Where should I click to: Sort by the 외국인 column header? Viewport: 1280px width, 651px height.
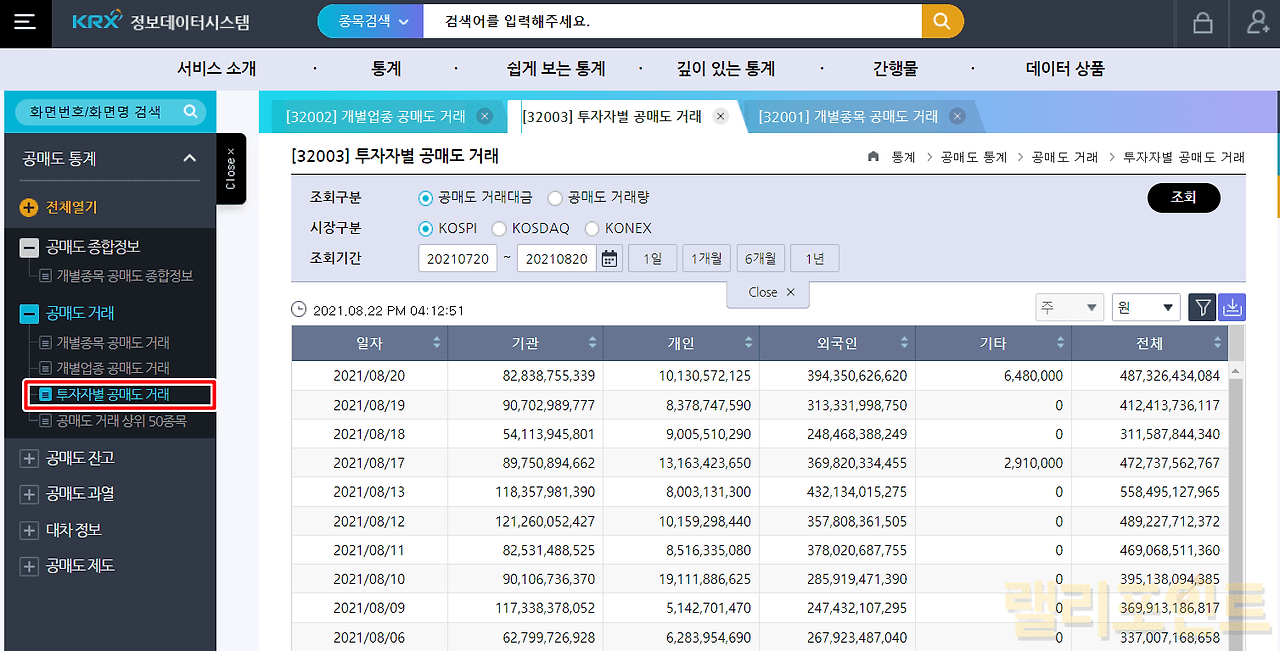click(x=837, y=343)
